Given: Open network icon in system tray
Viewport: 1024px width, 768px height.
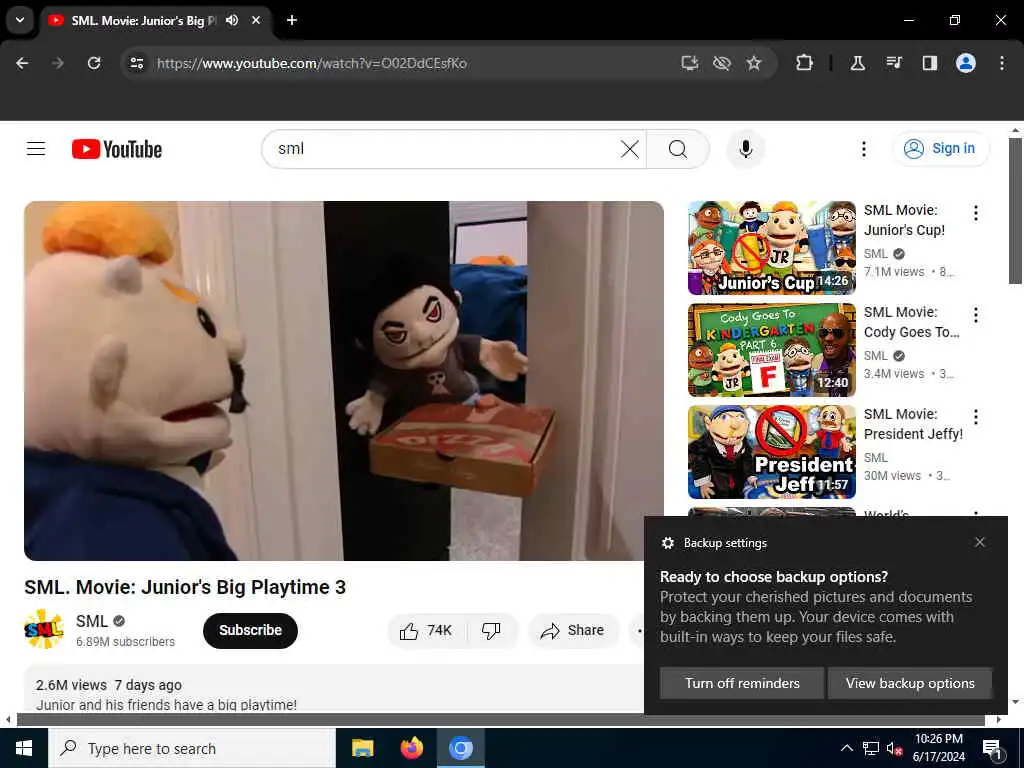Looking at the screenshot, I should pyautogui.click(x=871, y=748).
